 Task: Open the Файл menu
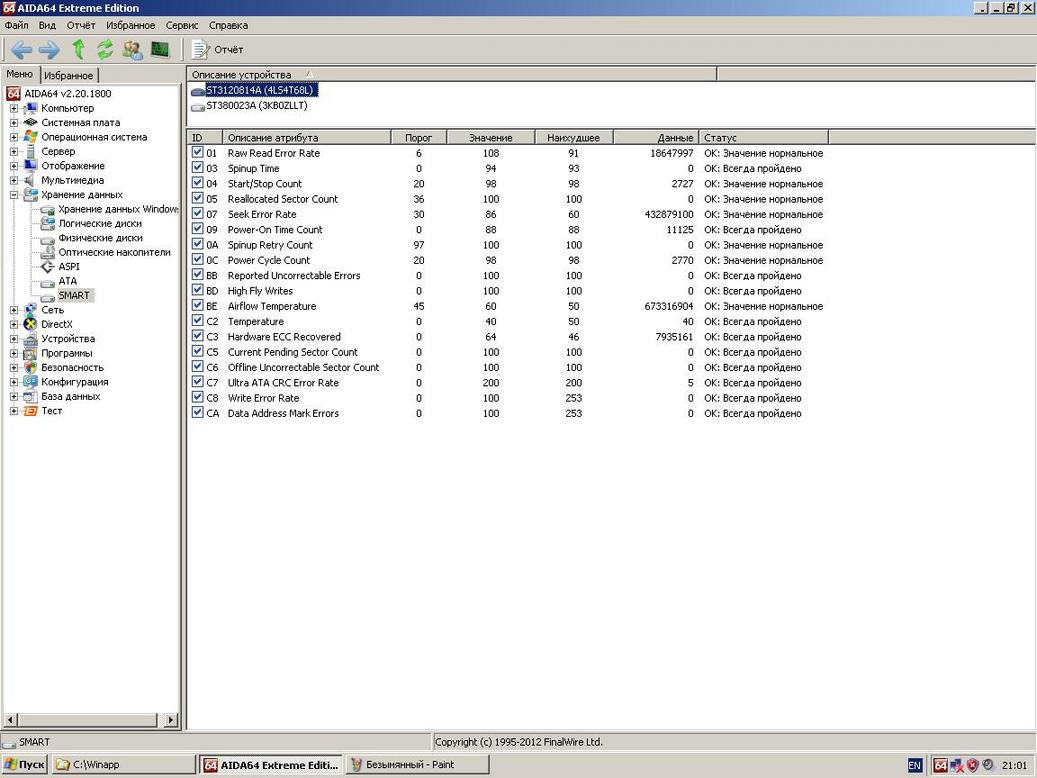pos(17,25)
